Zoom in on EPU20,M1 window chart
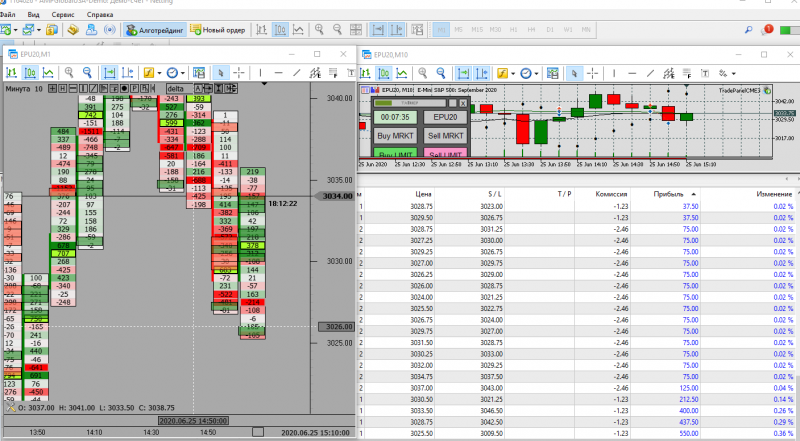Viewport: 800px width, 441px height. pos(69,73)
